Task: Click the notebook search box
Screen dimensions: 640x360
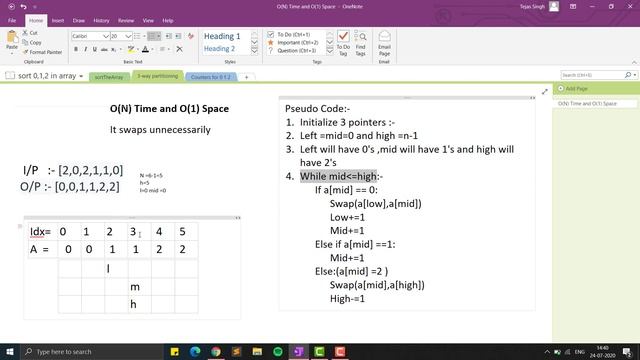Action: [592, 75]
